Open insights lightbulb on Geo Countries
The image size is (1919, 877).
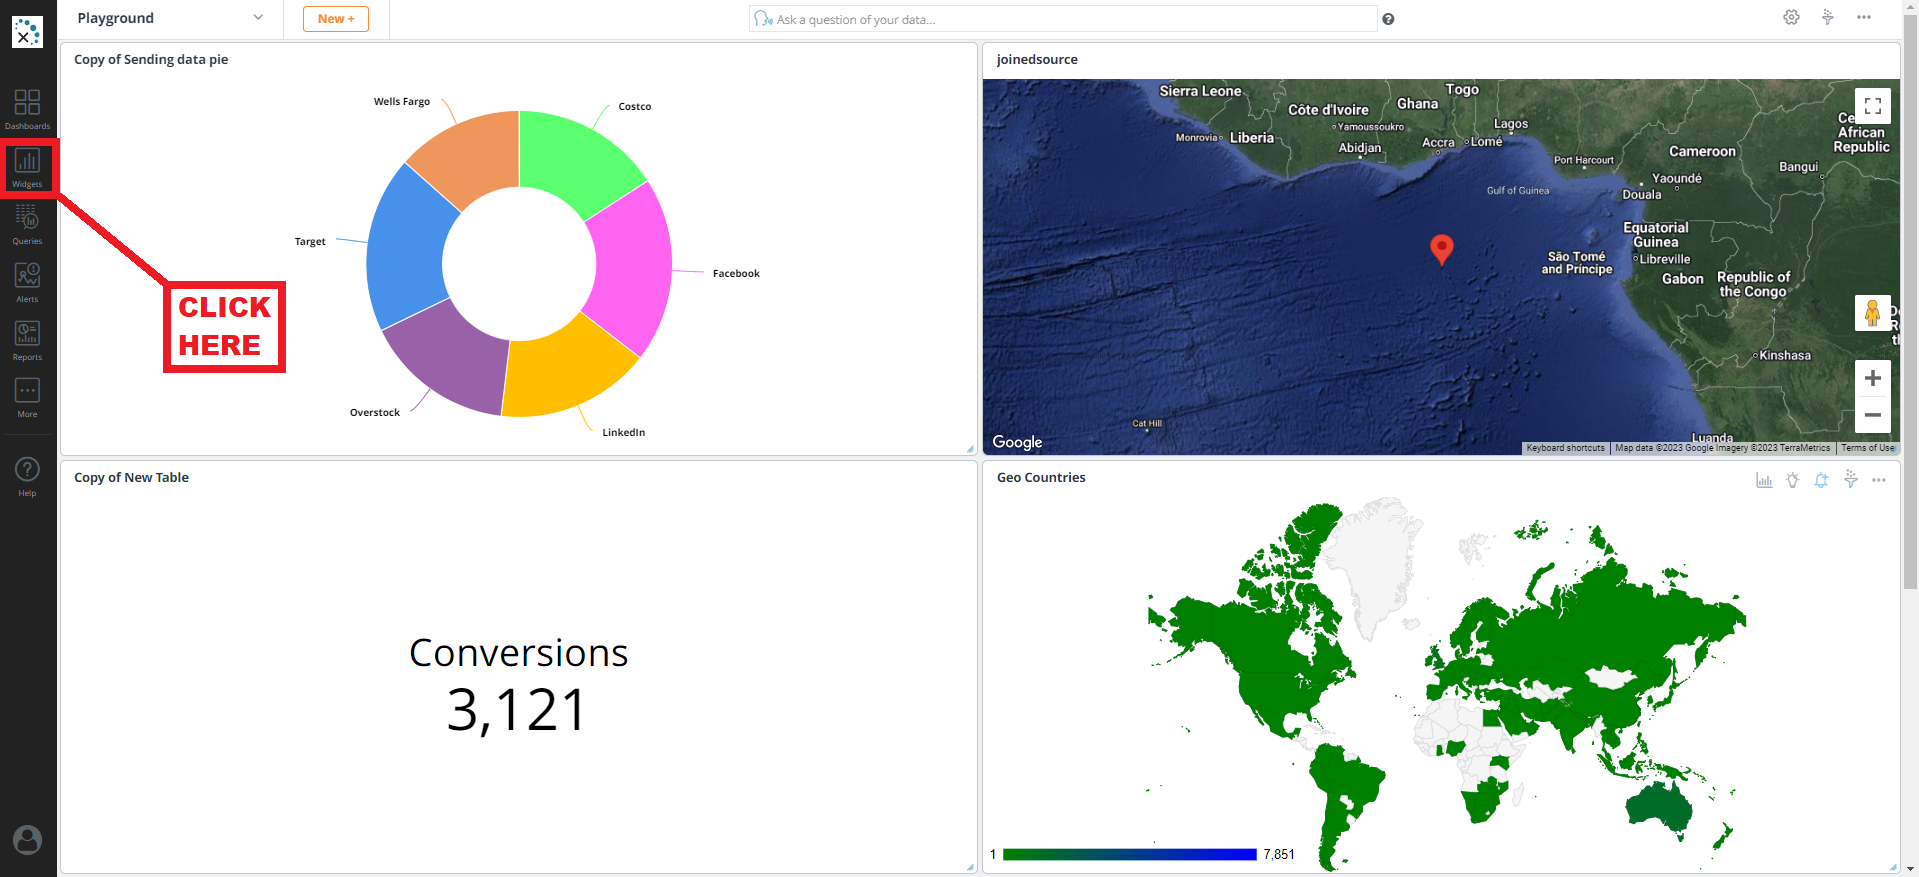pos(1792,481)
